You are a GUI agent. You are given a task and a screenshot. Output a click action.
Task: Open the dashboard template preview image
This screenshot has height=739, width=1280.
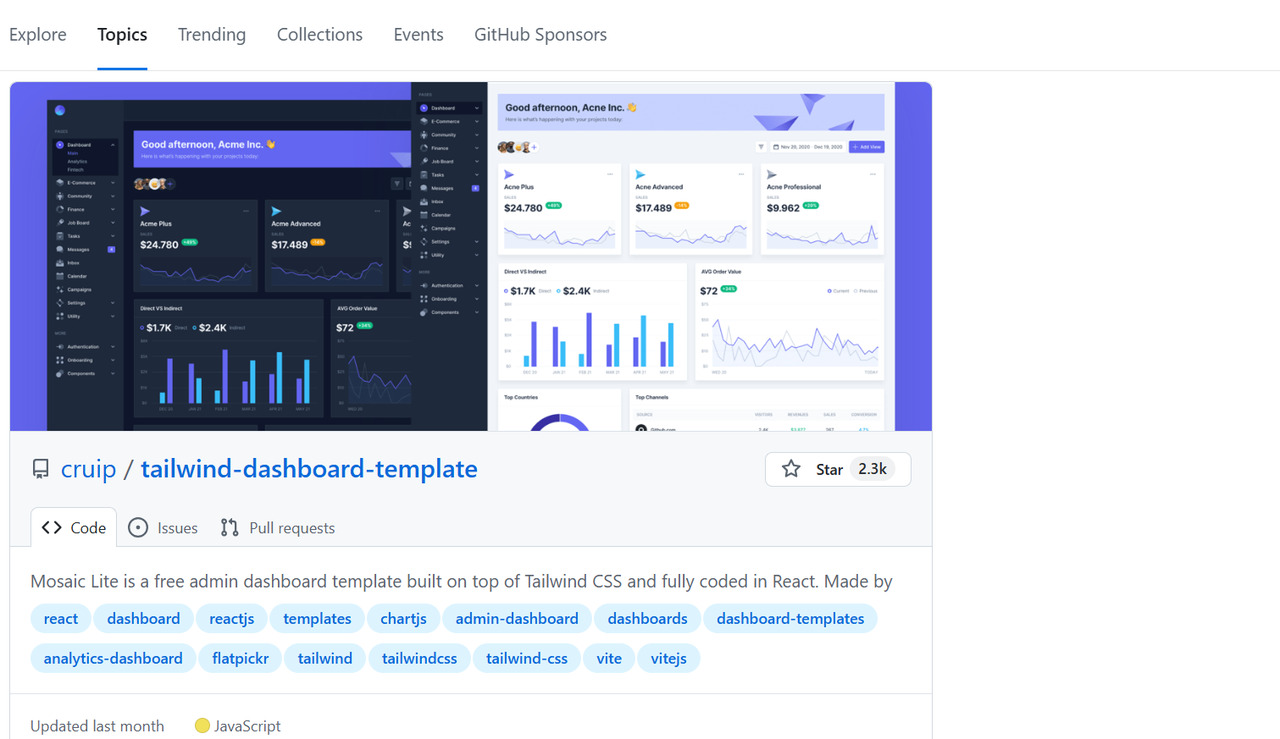[471, 256]
